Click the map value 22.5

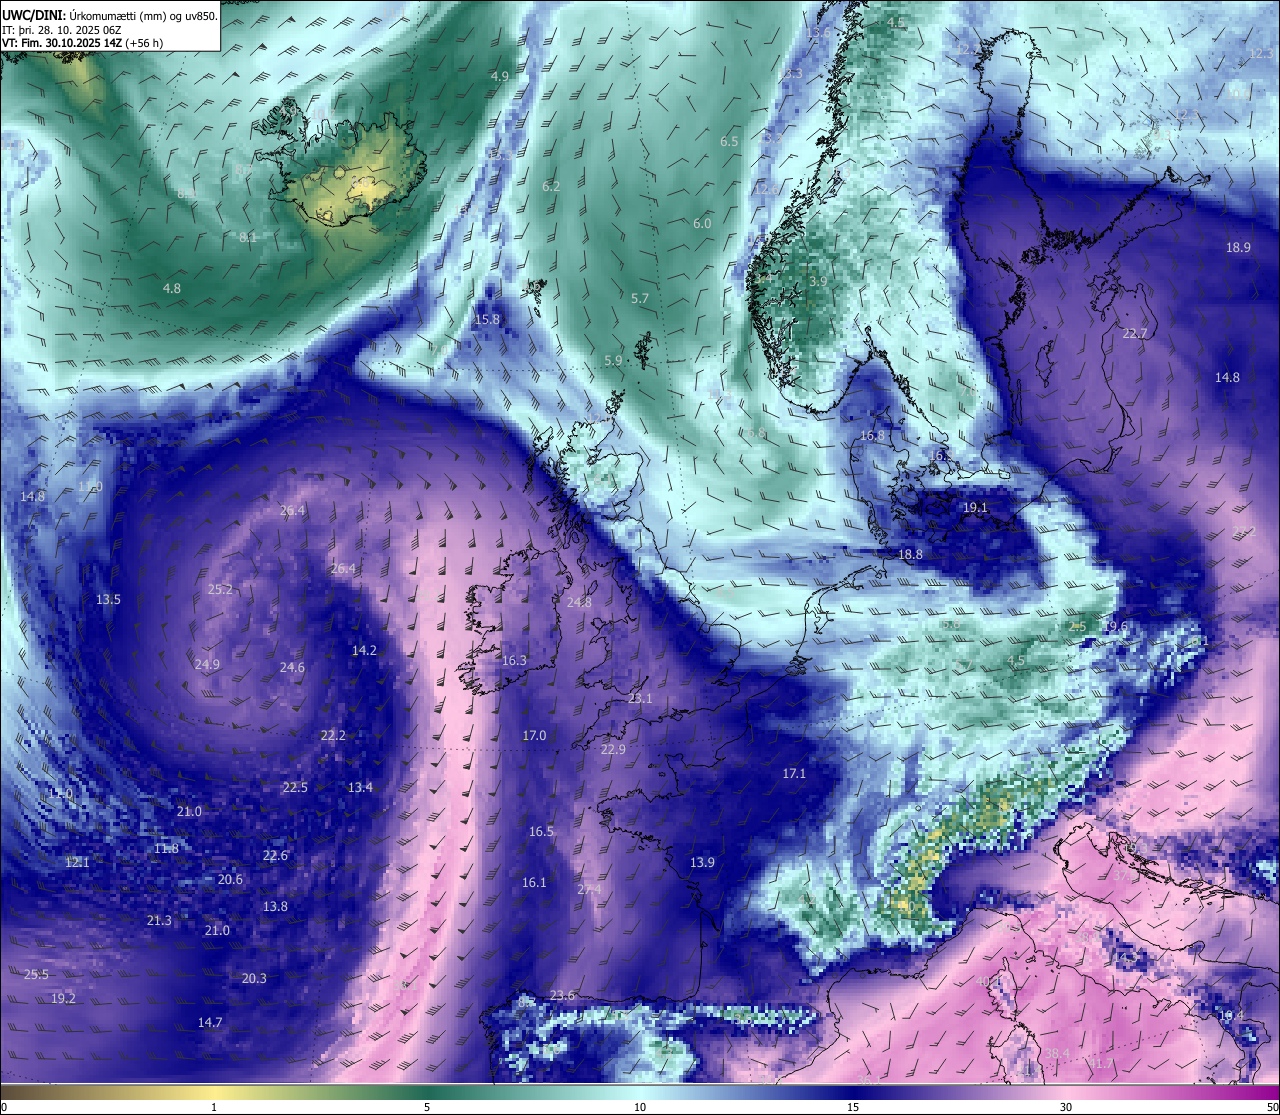pyautogui.click(x=295, y=787)
